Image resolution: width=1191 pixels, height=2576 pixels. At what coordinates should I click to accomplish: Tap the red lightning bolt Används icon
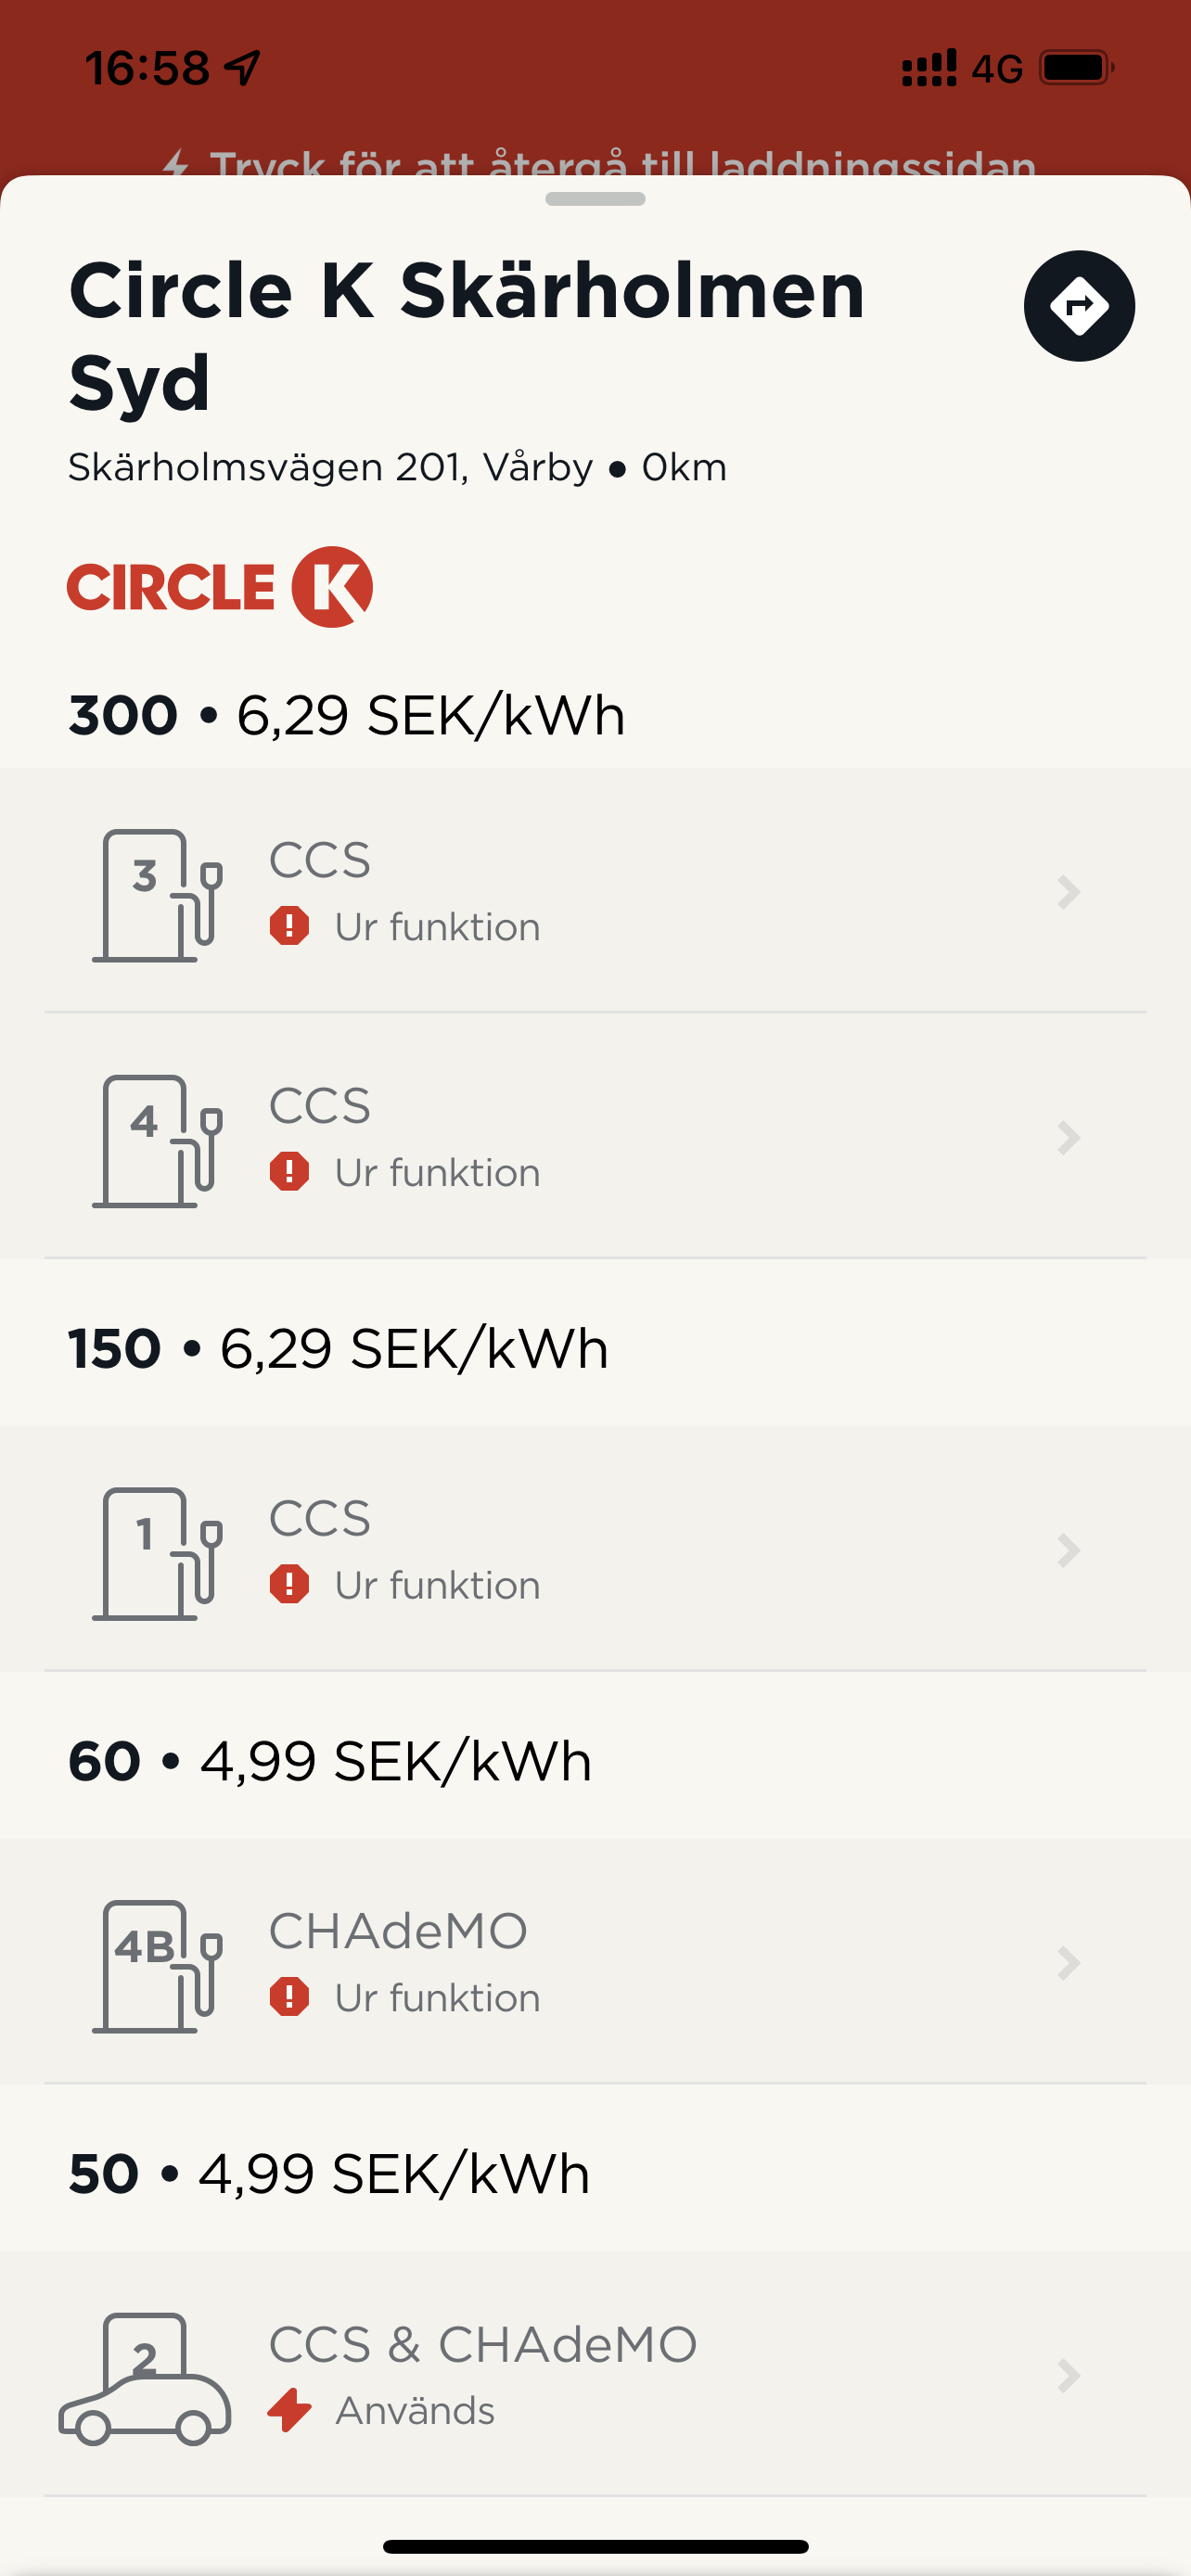(x=290, y=2410)
